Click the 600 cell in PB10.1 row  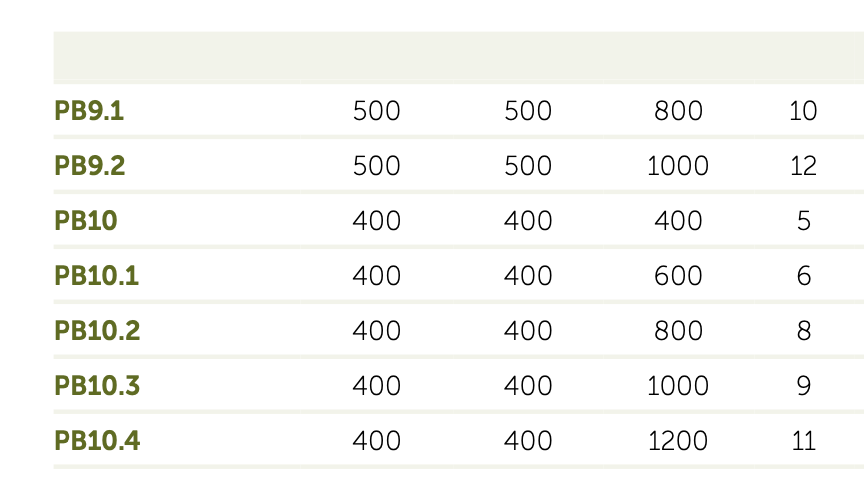point(678,275)
